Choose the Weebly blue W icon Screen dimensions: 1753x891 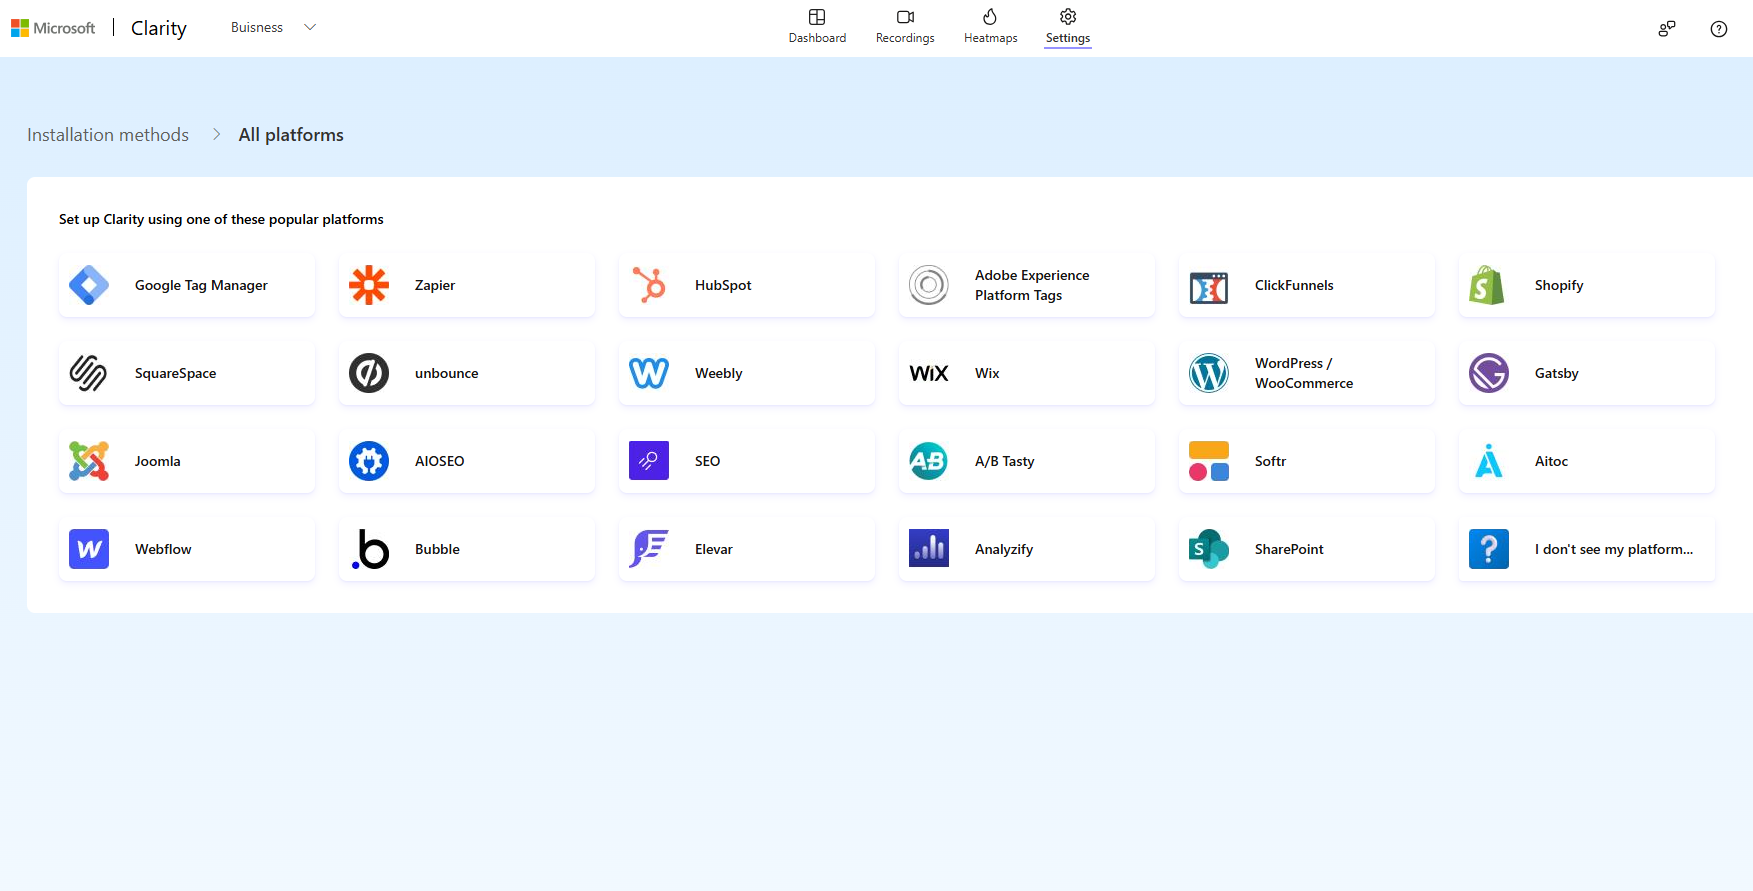pos(649,373)
